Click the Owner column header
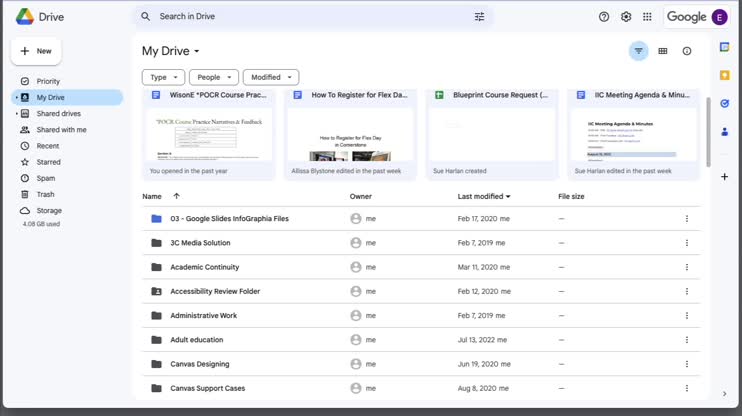742x416 pixels. point(361,196)
